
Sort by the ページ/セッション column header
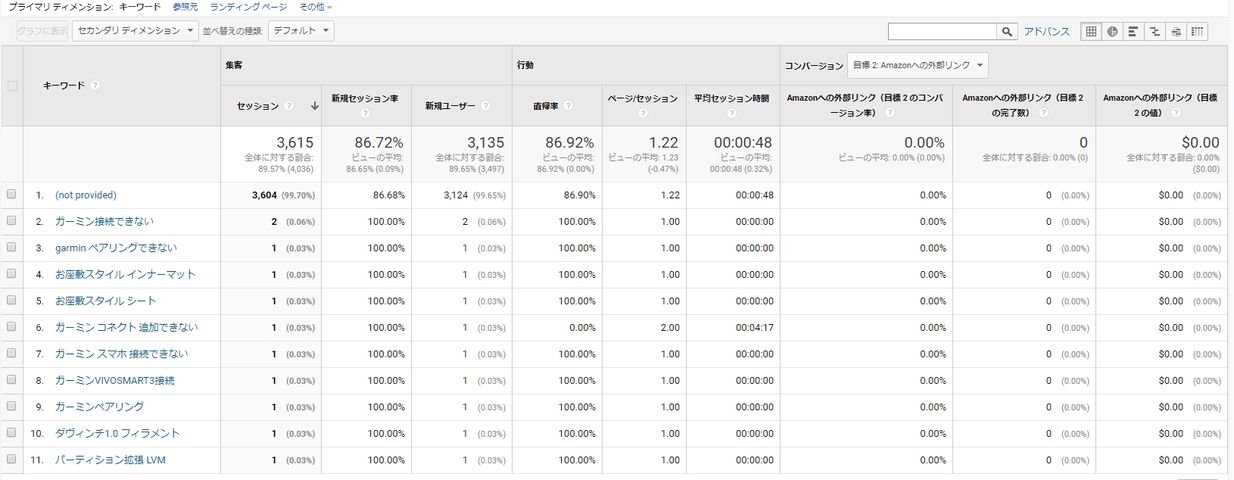click(x=643, y=99)
